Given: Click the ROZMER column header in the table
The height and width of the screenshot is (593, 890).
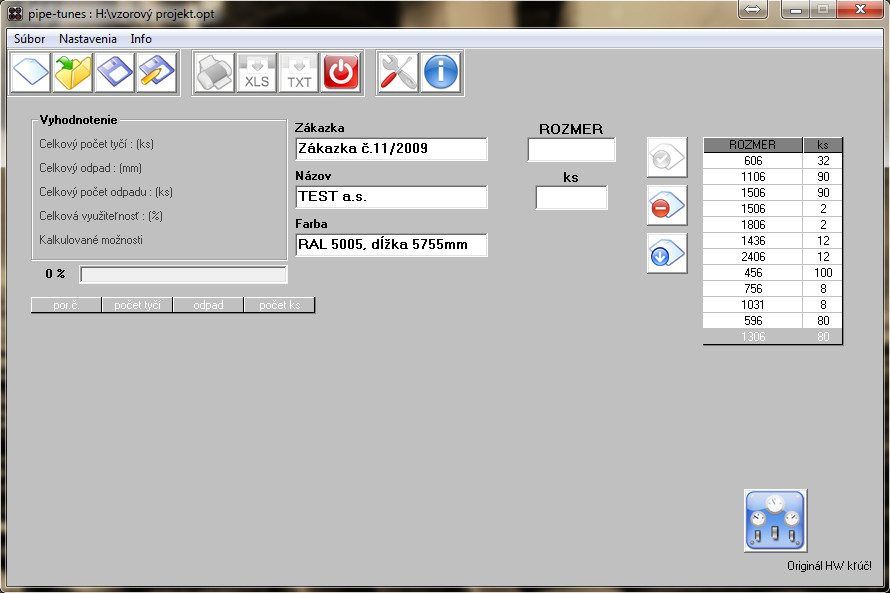Looking at the screenshot, I should (x=753, y=145).
